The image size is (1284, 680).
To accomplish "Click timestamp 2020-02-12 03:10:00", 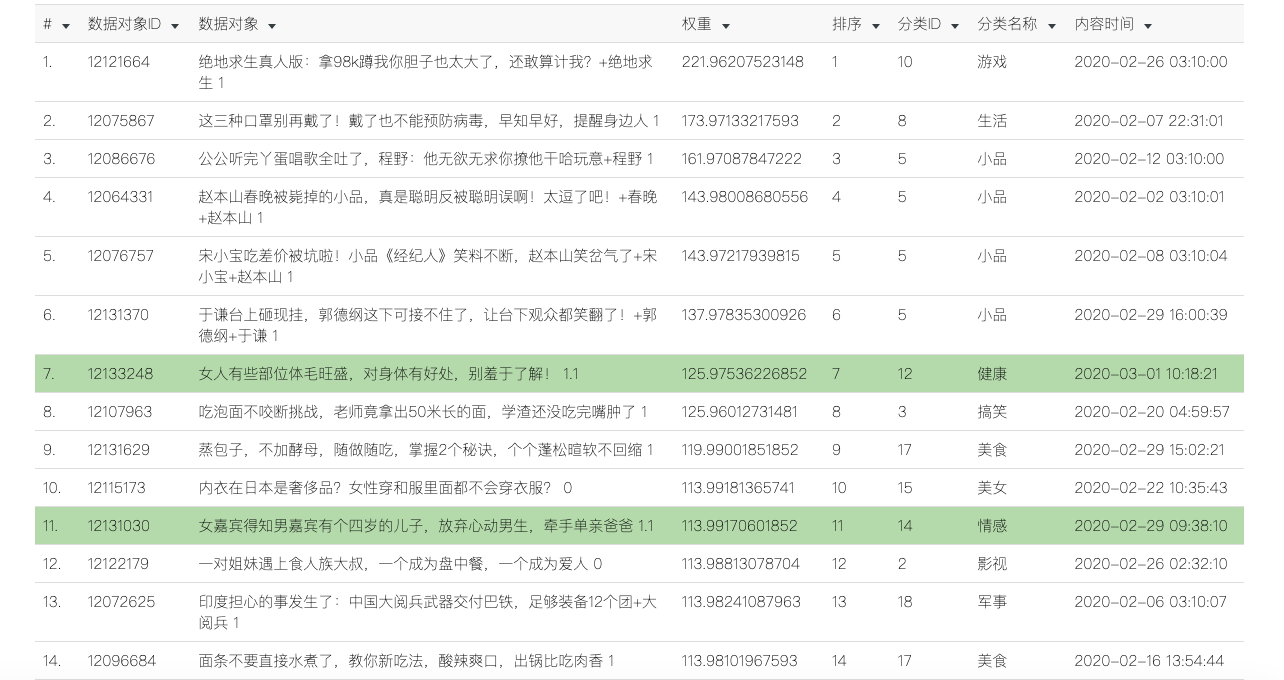I will (x=1149, y=159).
